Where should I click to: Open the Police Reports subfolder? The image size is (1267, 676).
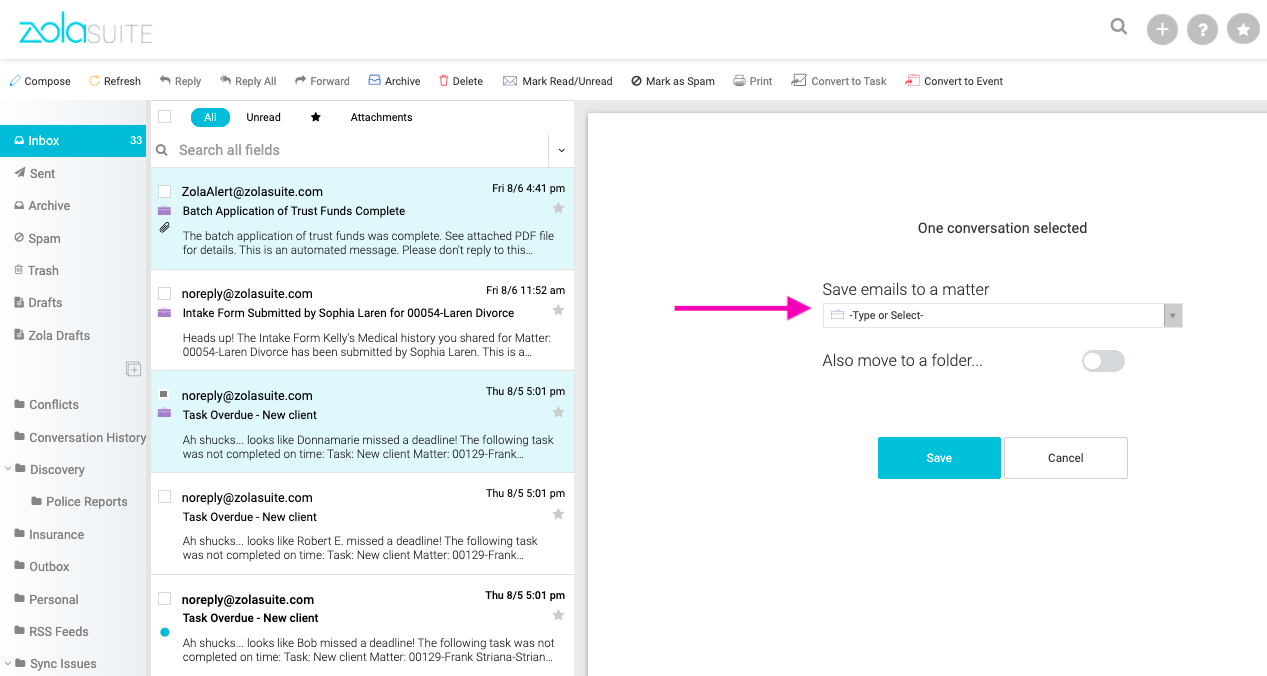tap(79, 502)
